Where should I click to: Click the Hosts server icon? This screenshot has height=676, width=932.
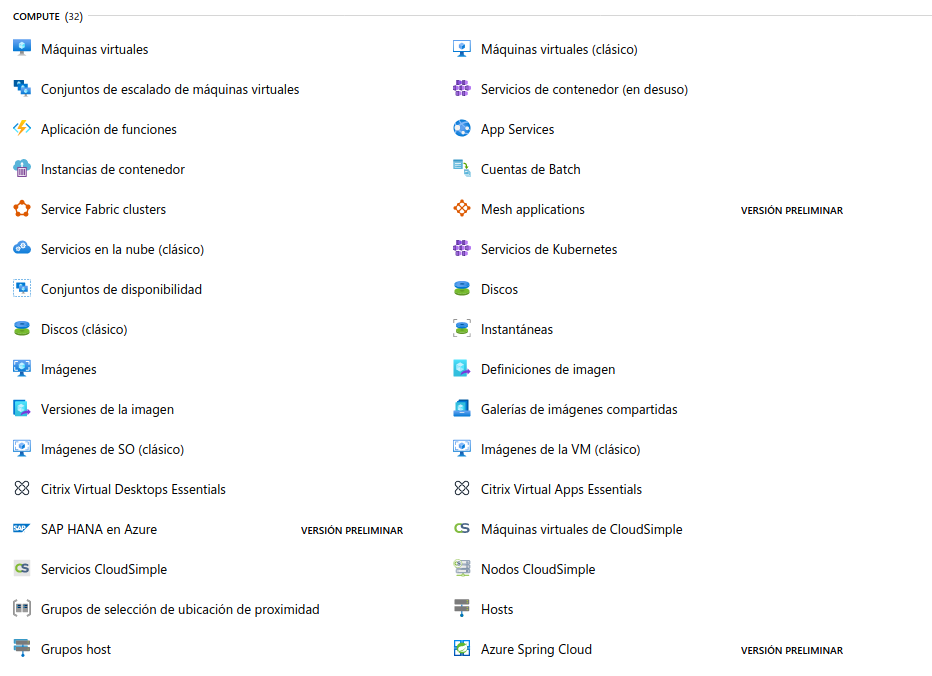coord(462,608)
